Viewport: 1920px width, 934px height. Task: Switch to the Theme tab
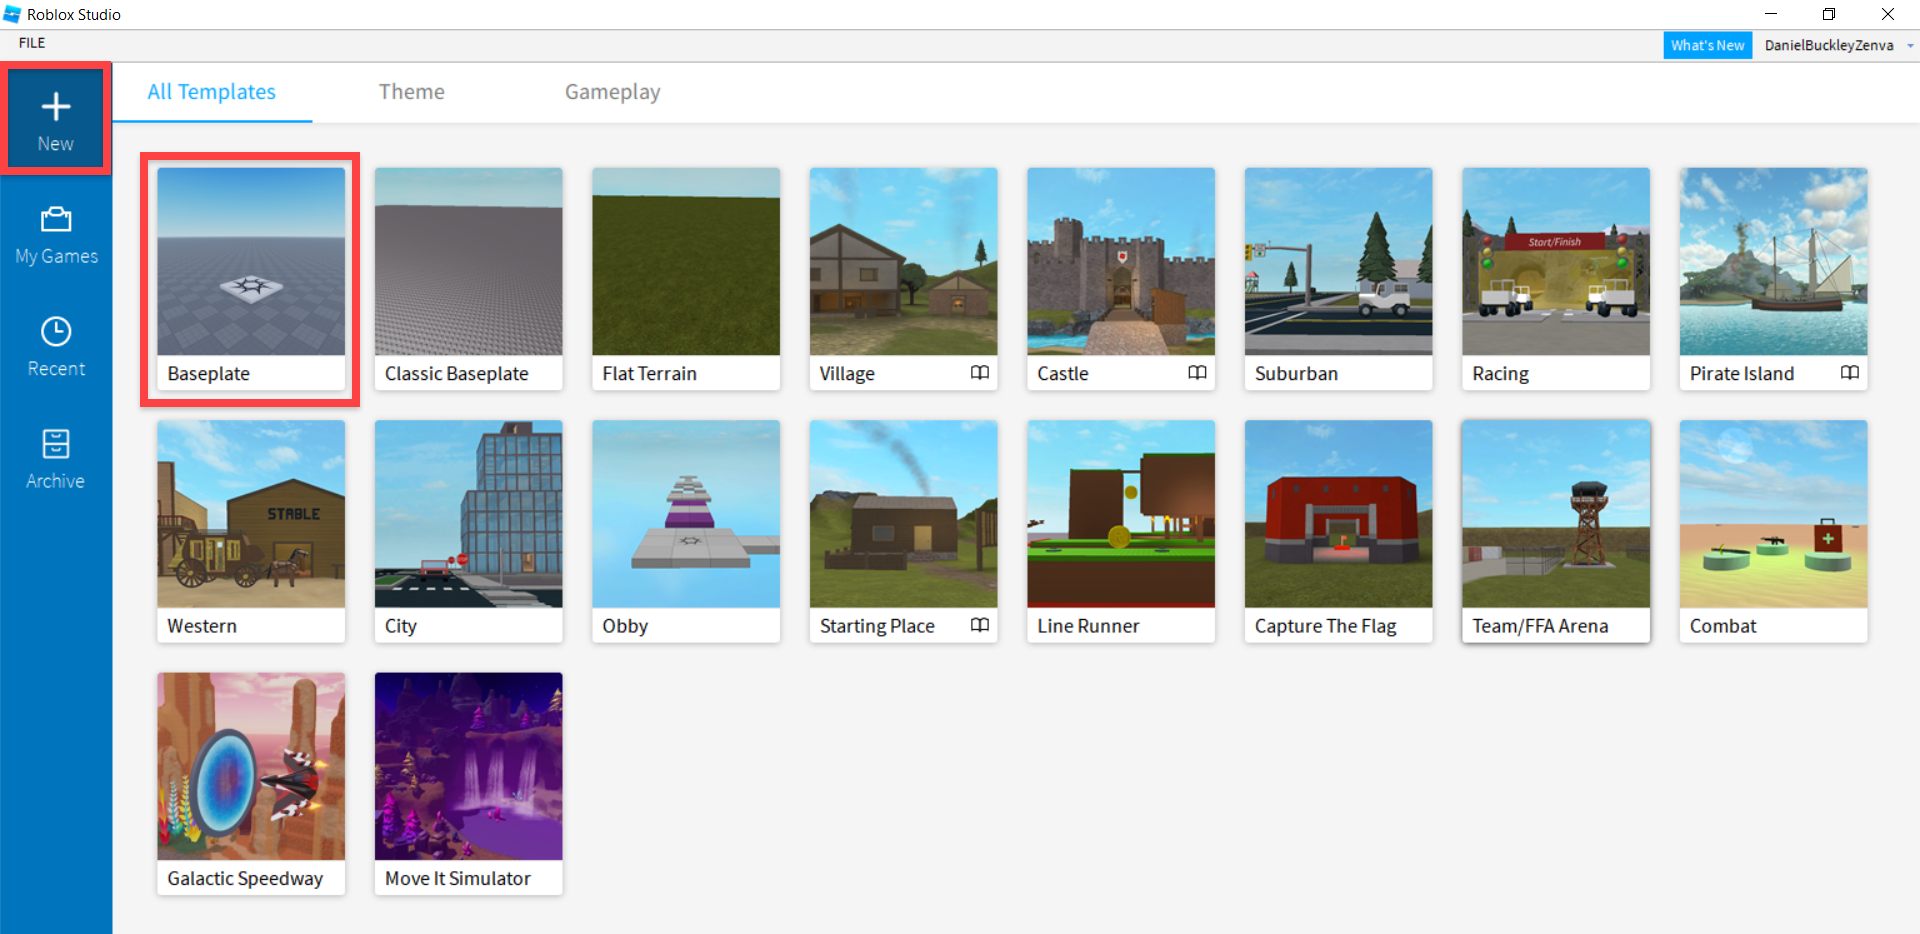(x=411, y=92)
